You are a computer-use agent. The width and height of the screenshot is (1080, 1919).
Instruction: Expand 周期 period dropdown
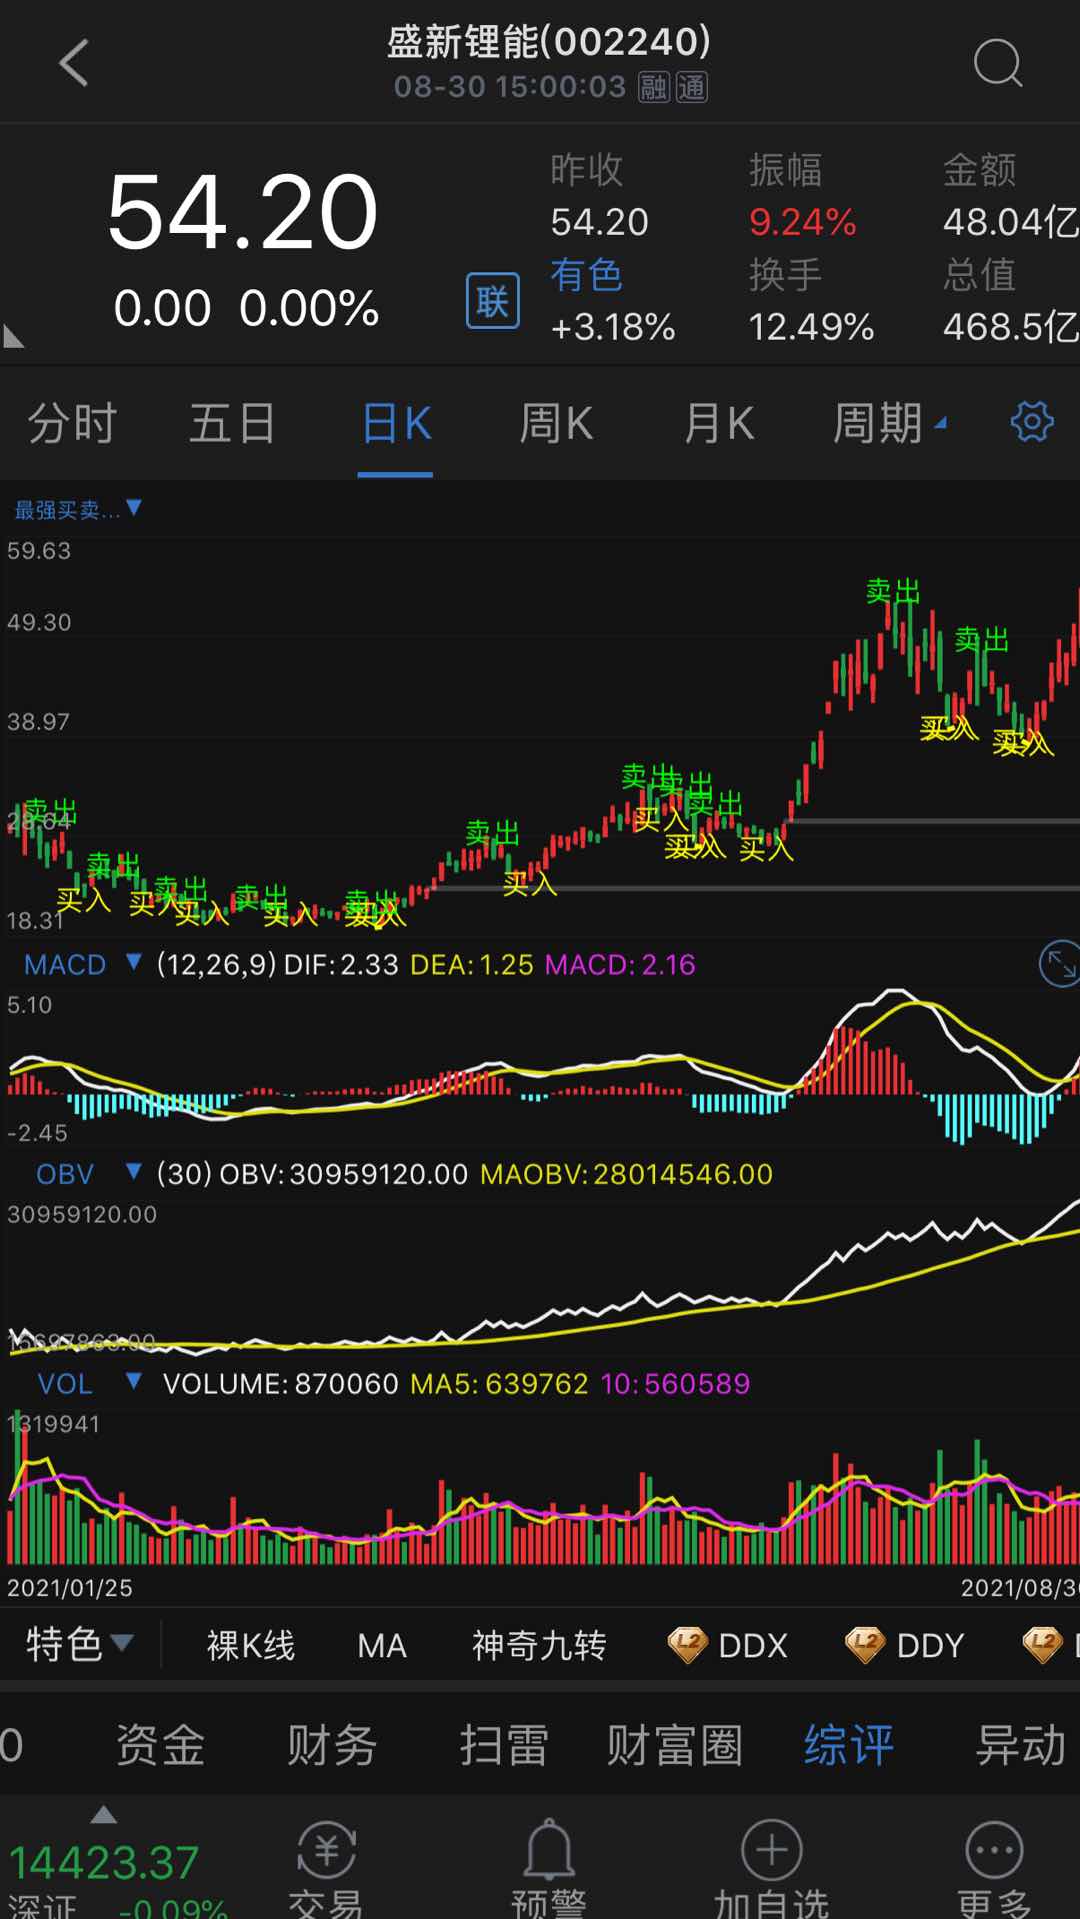pos(888,423)
